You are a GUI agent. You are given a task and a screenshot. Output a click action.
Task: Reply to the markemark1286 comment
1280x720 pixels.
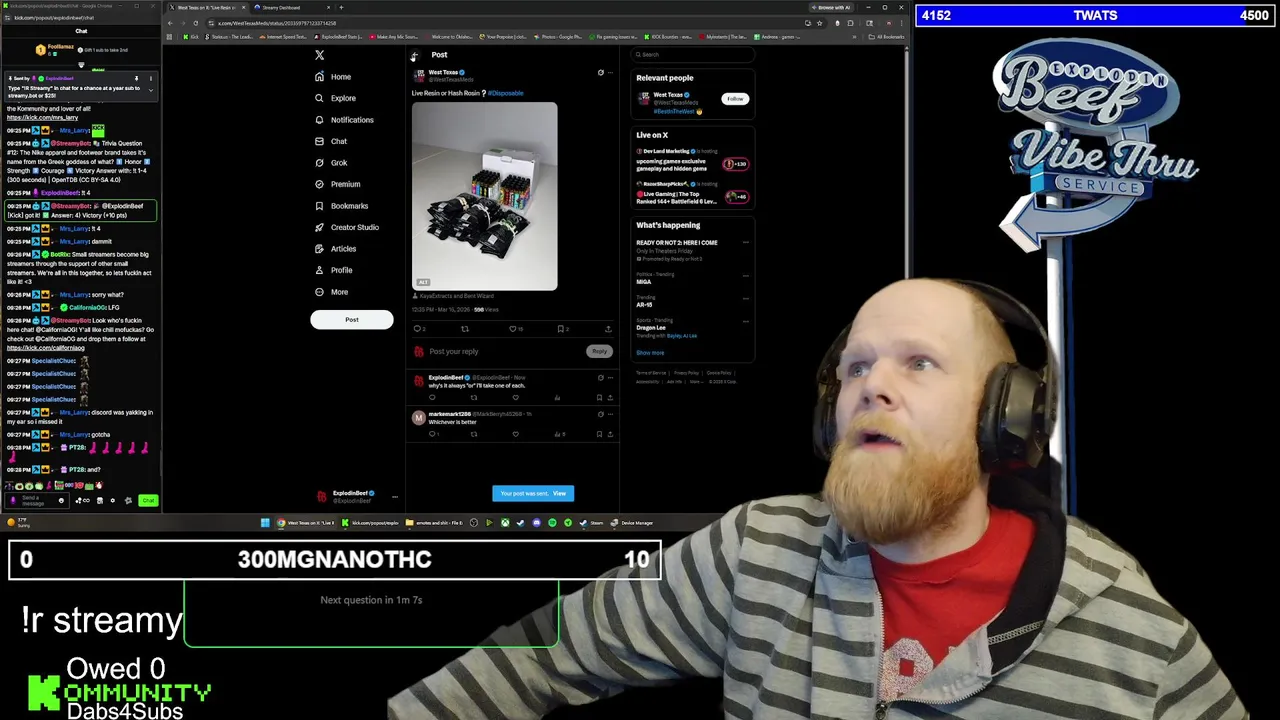pos(433,434)
